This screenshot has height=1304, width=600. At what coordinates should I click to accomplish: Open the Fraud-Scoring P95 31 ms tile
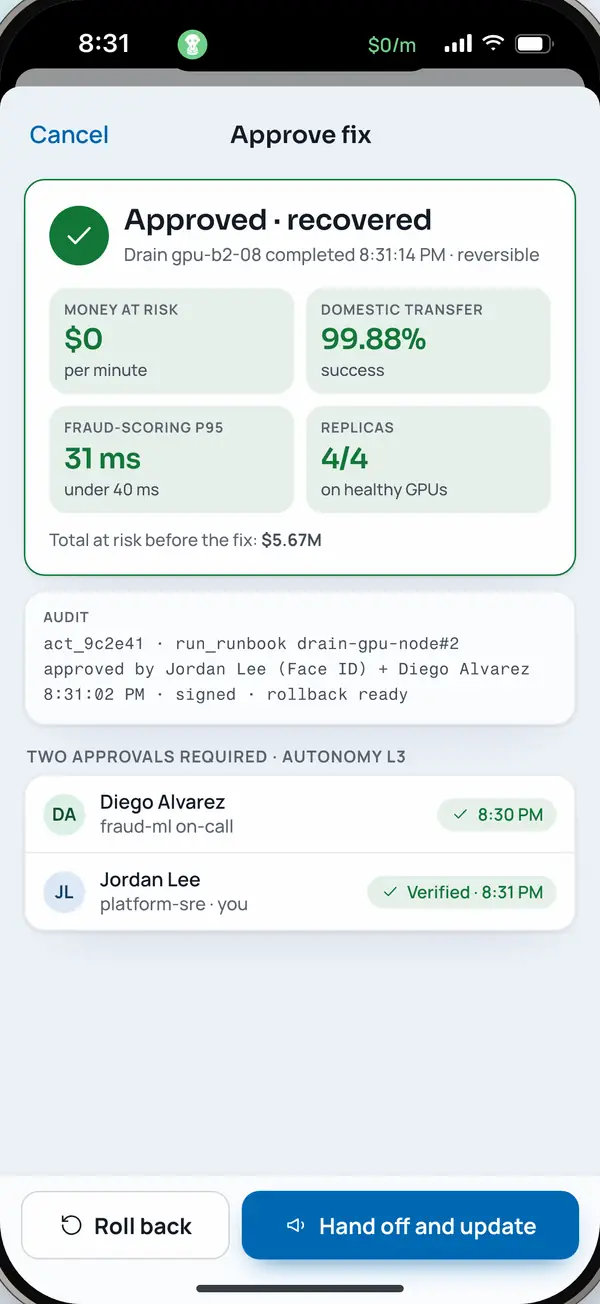(x=171, y=460)
